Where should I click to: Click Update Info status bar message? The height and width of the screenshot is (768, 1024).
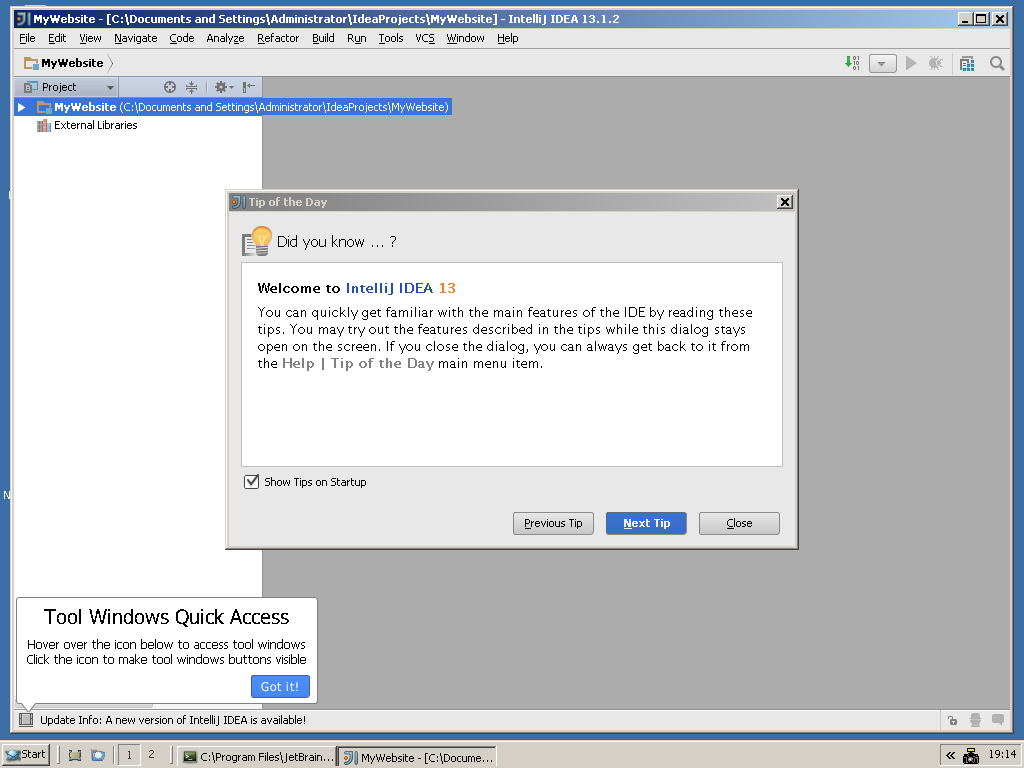pos(173,720)
